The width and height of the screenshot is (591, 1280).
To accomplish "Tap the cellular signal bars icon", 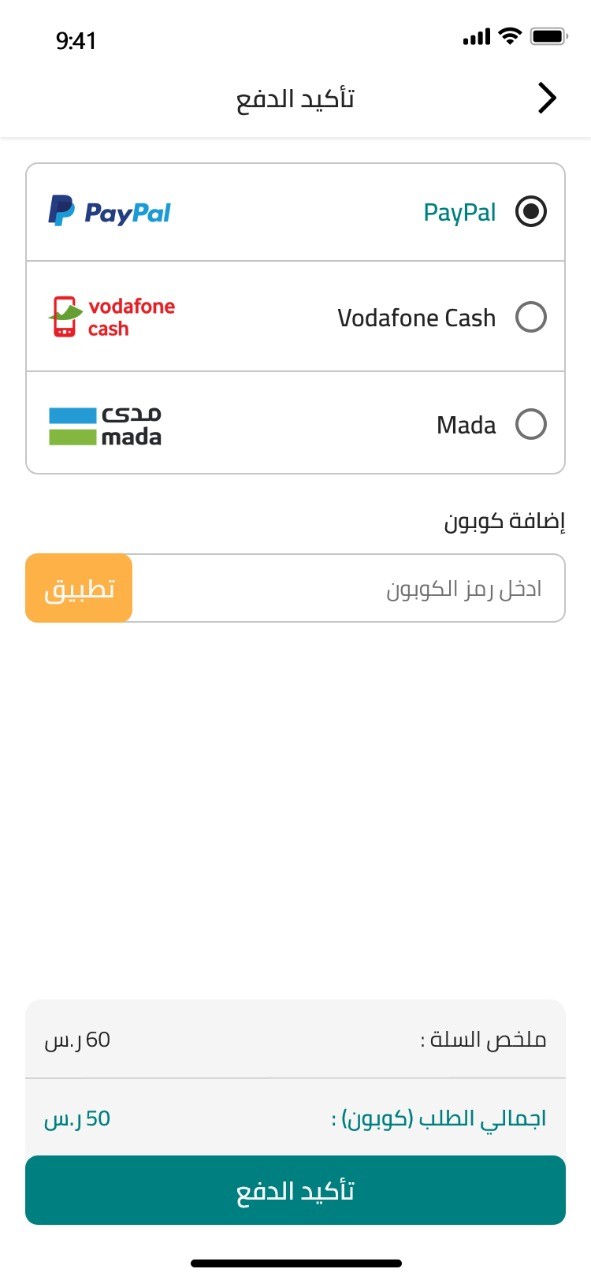I will click(477, 38).
